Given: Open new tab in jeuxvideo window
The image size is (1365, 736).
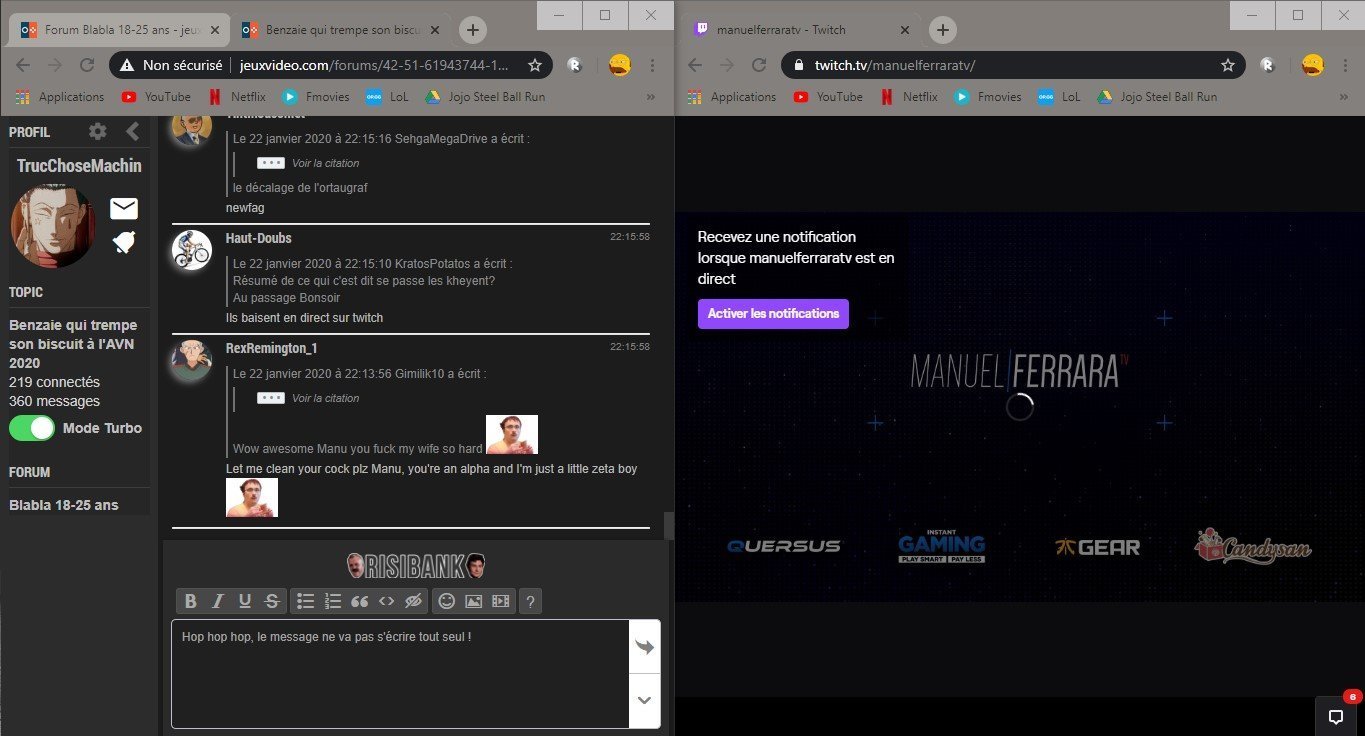Looking at the screenshot, I should click(473, 30).
